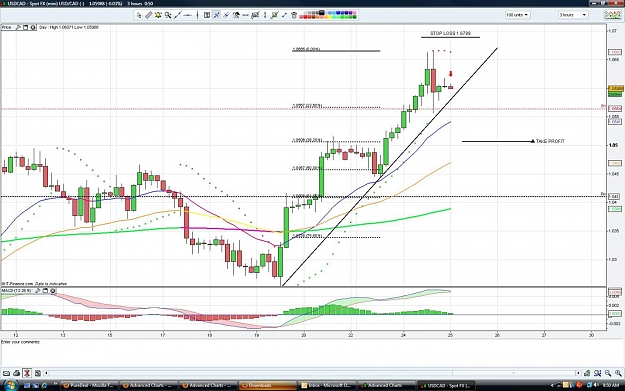Image resolution: width=625 pixels, height=391 pixels.
Task: Click the printer icon
Action: (16, 373)
